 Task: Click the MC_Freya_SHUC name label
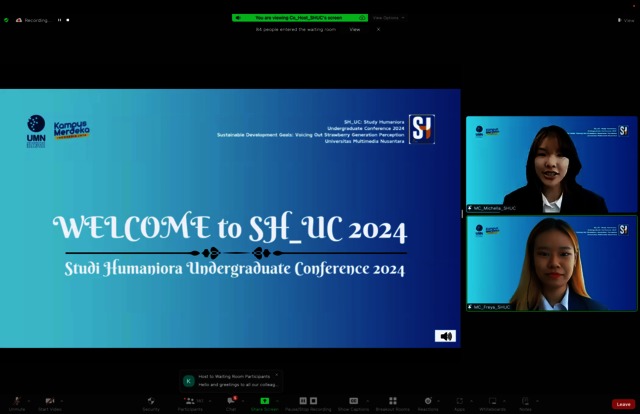[x=491, y=307]
